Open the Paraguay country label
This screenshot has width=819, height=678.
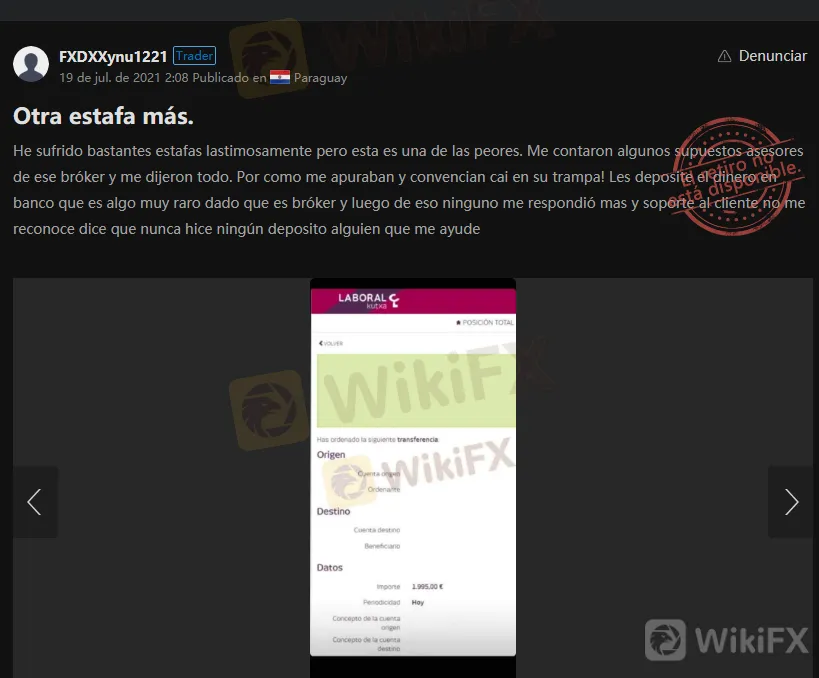point(320,78)
